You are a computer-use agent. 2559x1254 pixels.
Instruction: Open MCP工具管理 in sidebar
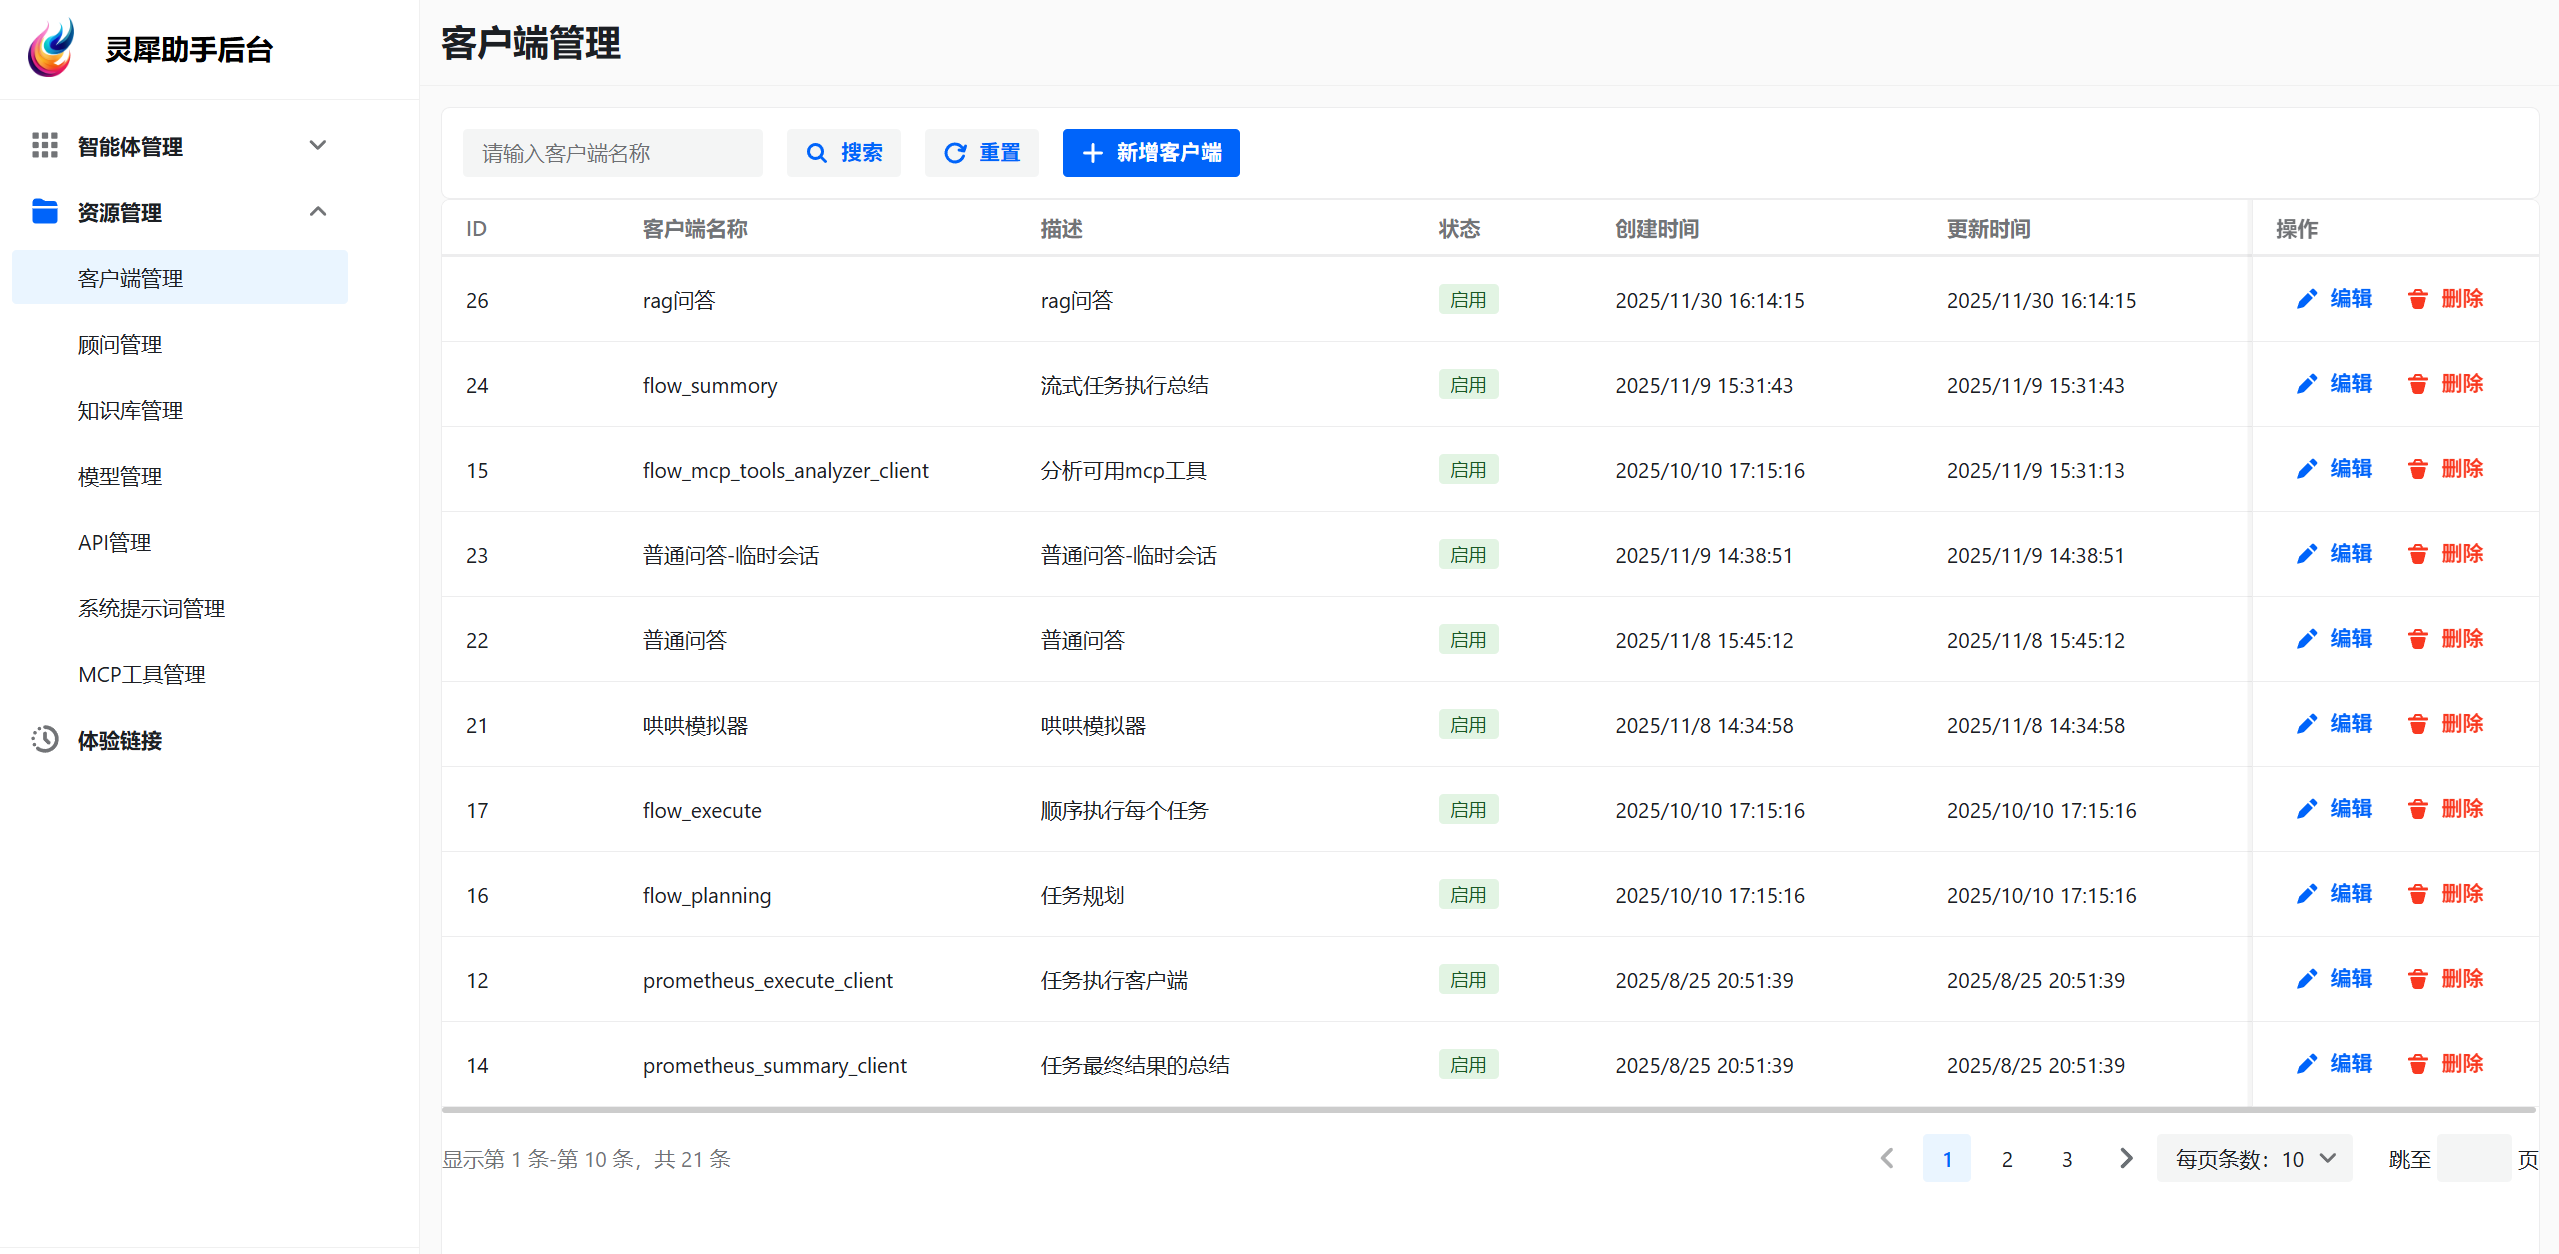[142, 675]
